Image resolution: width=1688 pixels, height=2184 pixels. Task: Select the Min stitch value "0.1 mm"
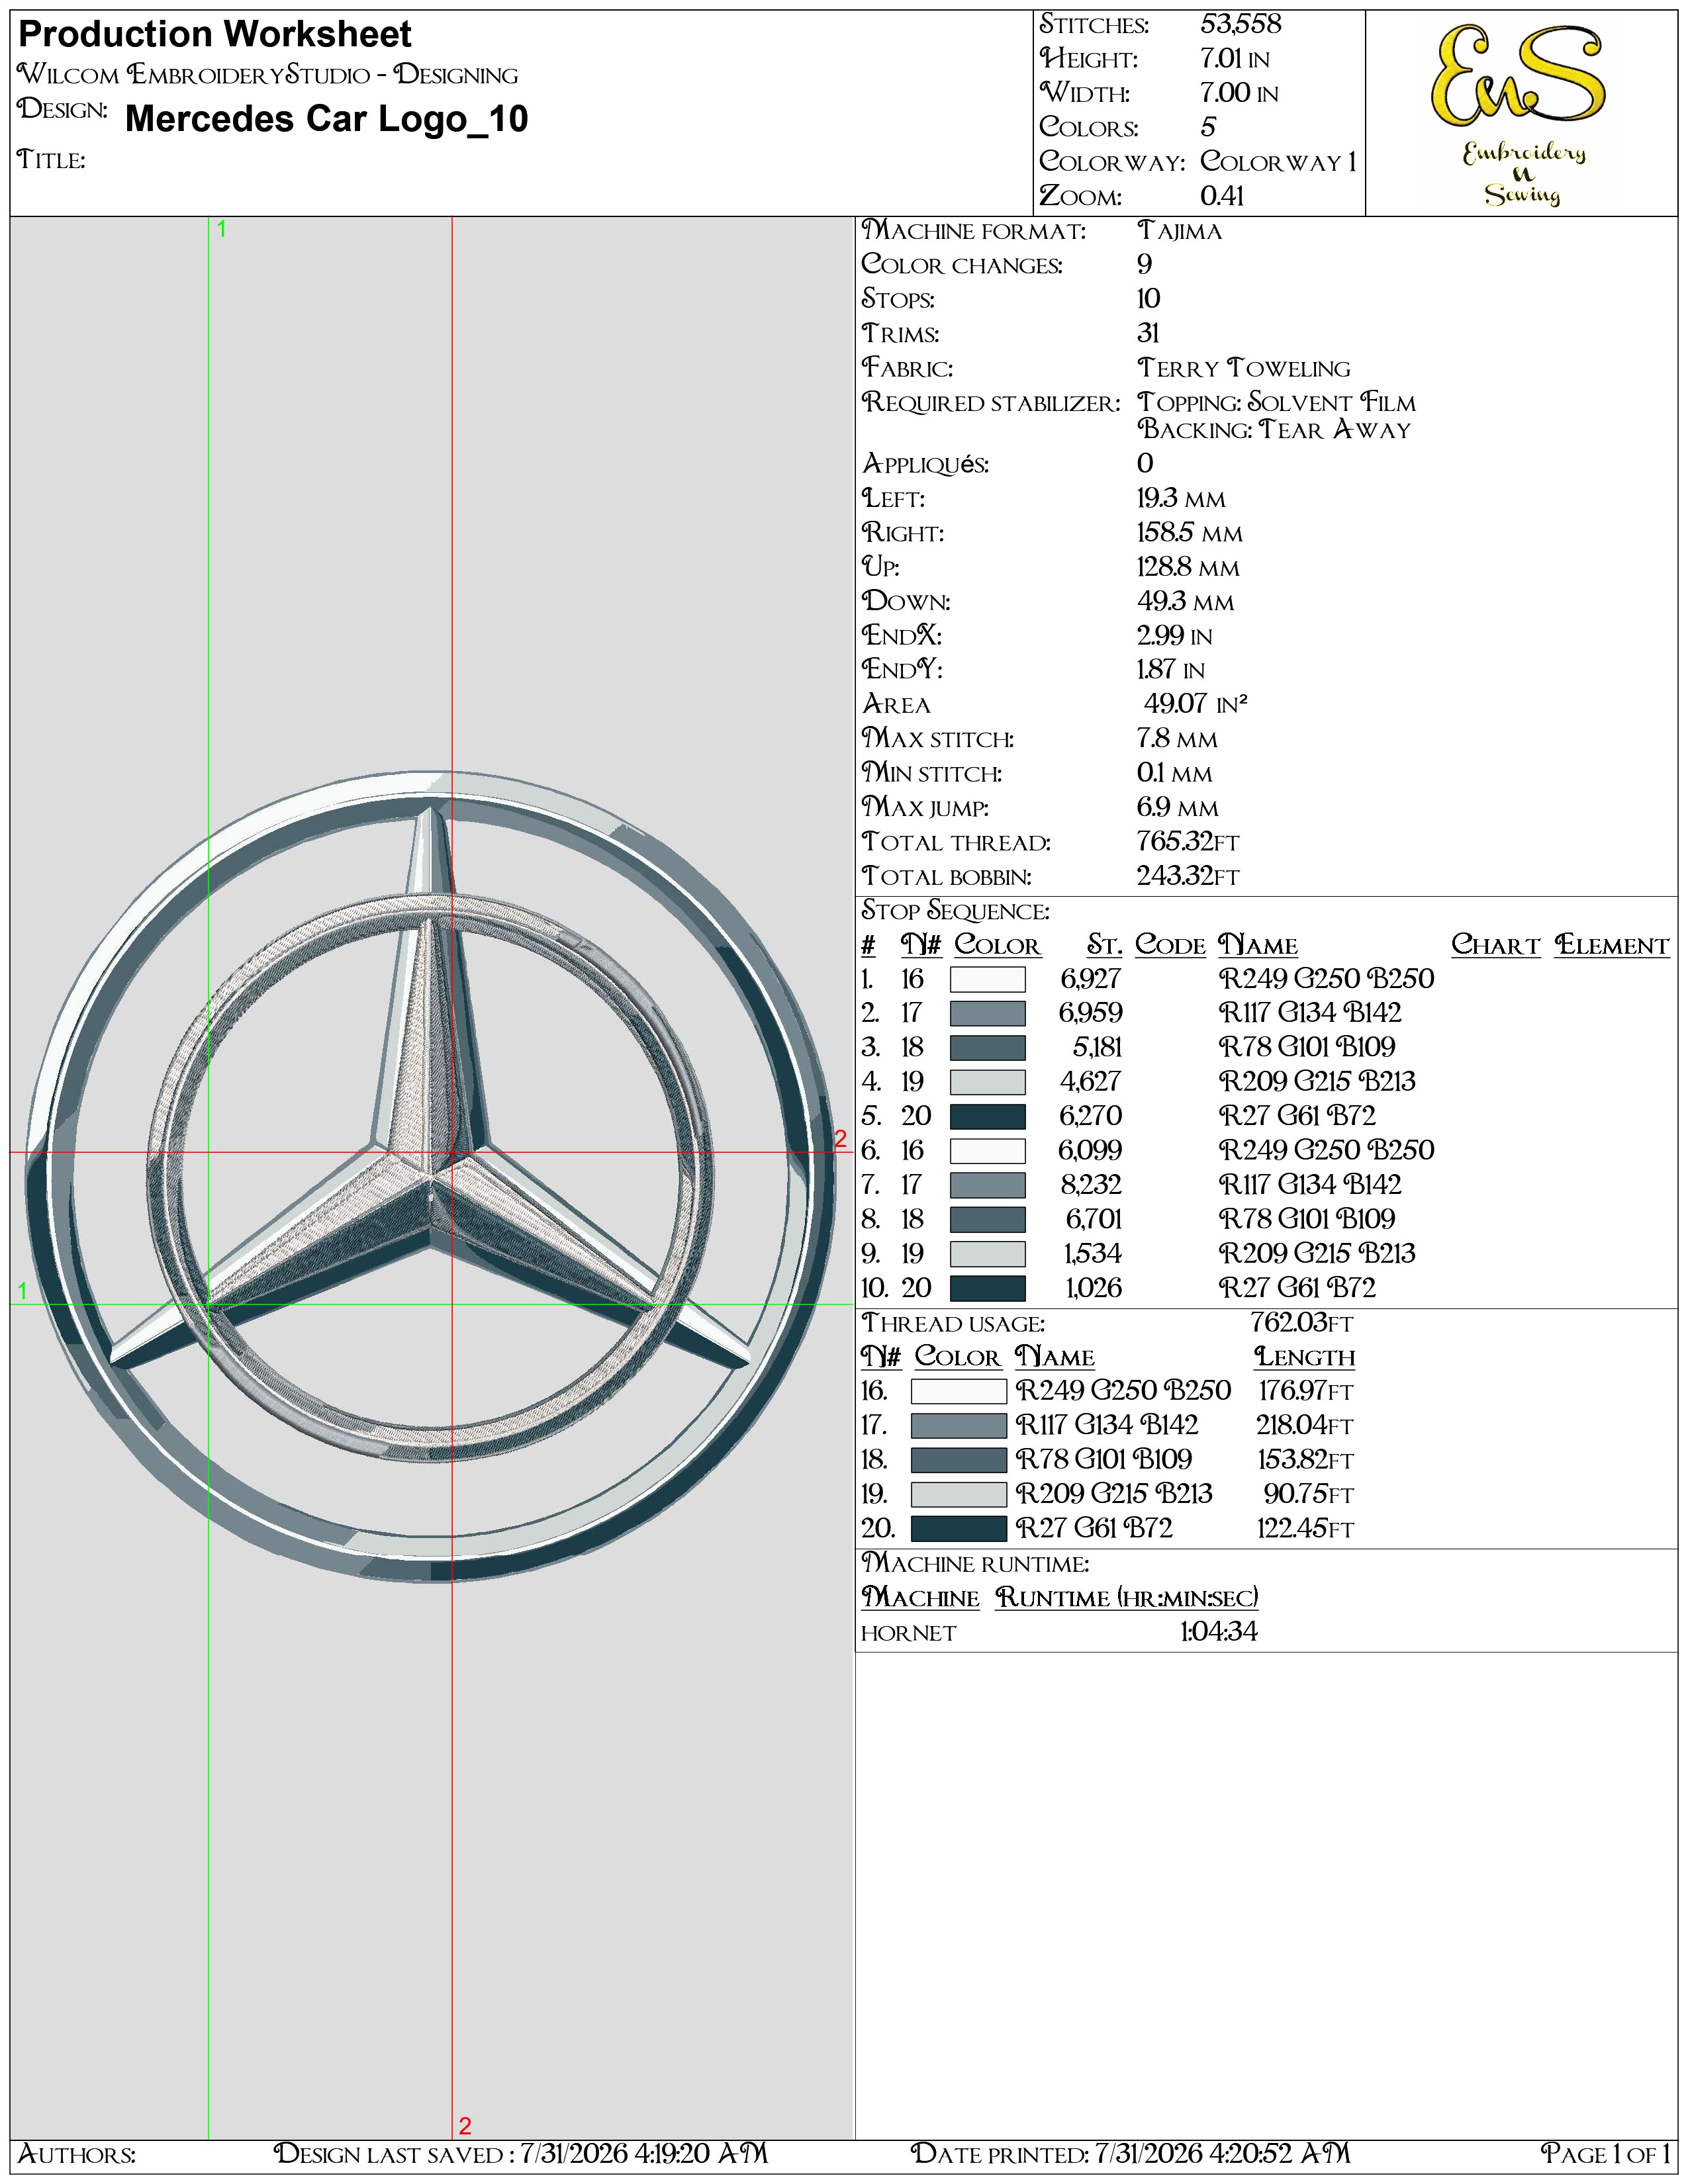pos(1174,773)
